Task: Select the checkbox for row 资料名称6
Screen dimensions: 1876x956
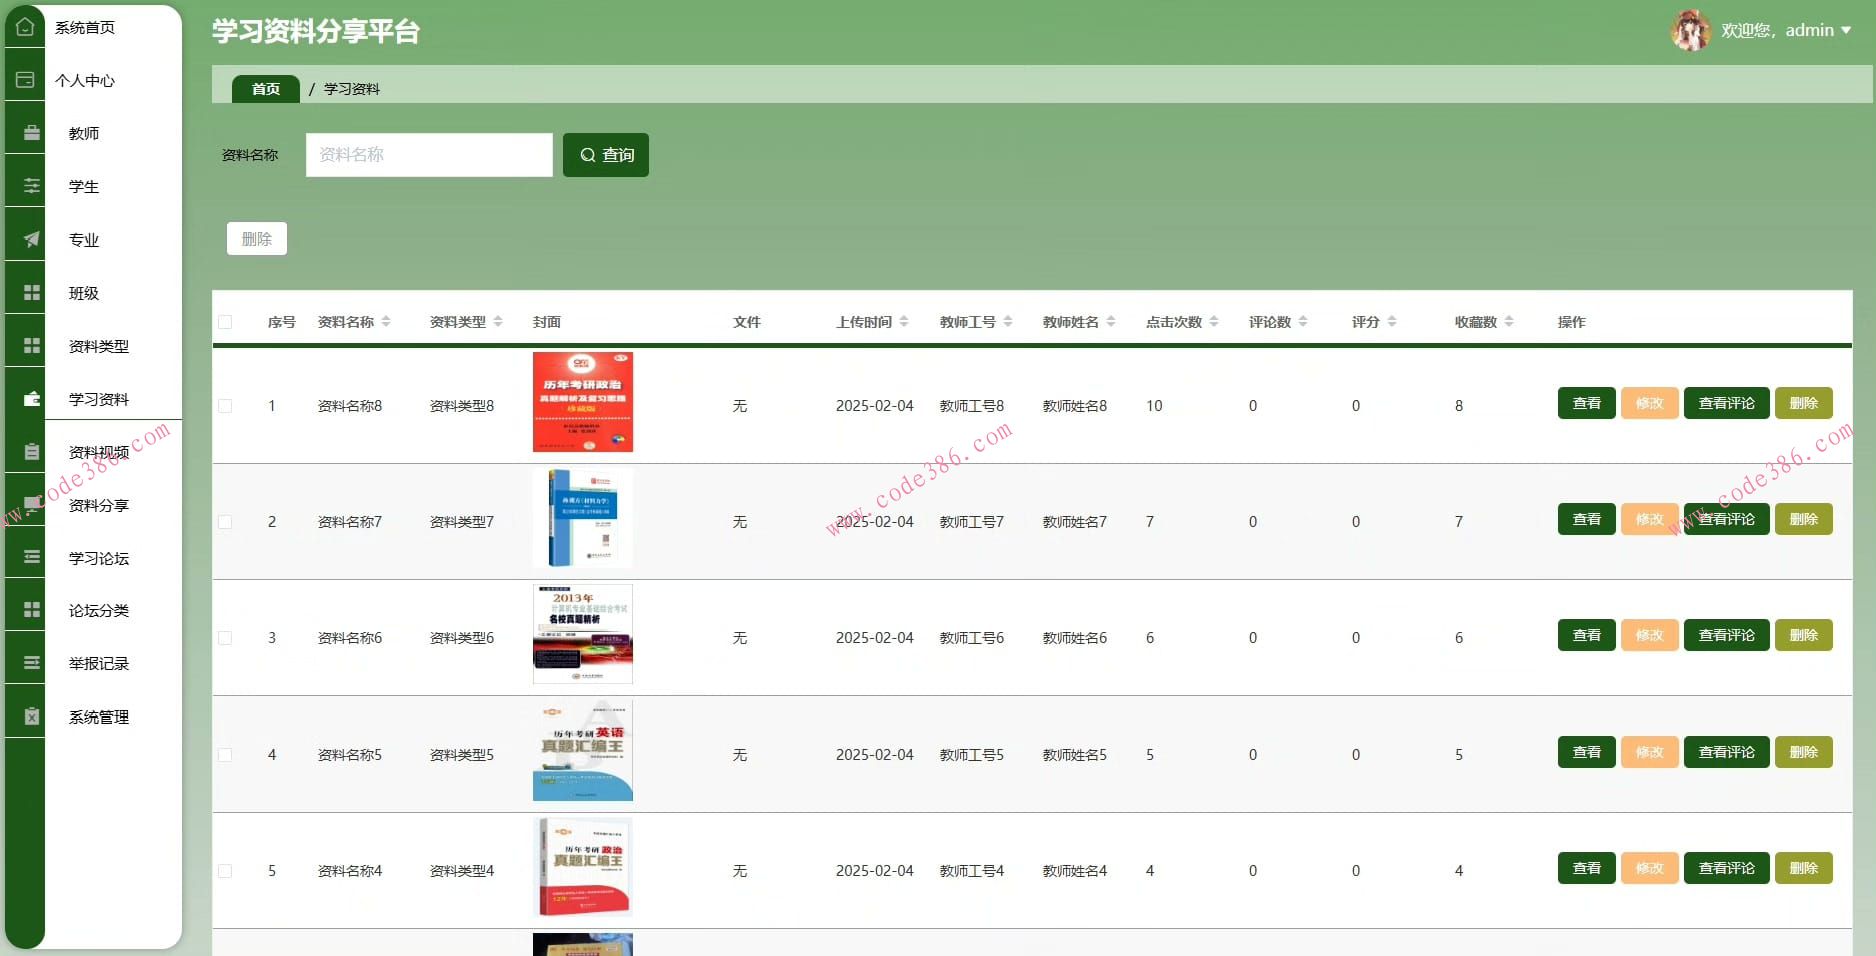Action: tap(225, 638)
